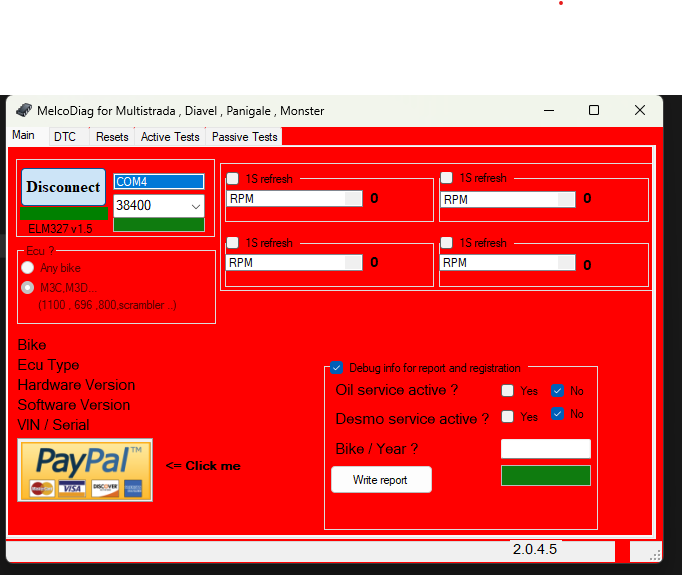Click the MelcoDiag app icon in title bar
The image size is (682, 575).
[x=24, y=110]
